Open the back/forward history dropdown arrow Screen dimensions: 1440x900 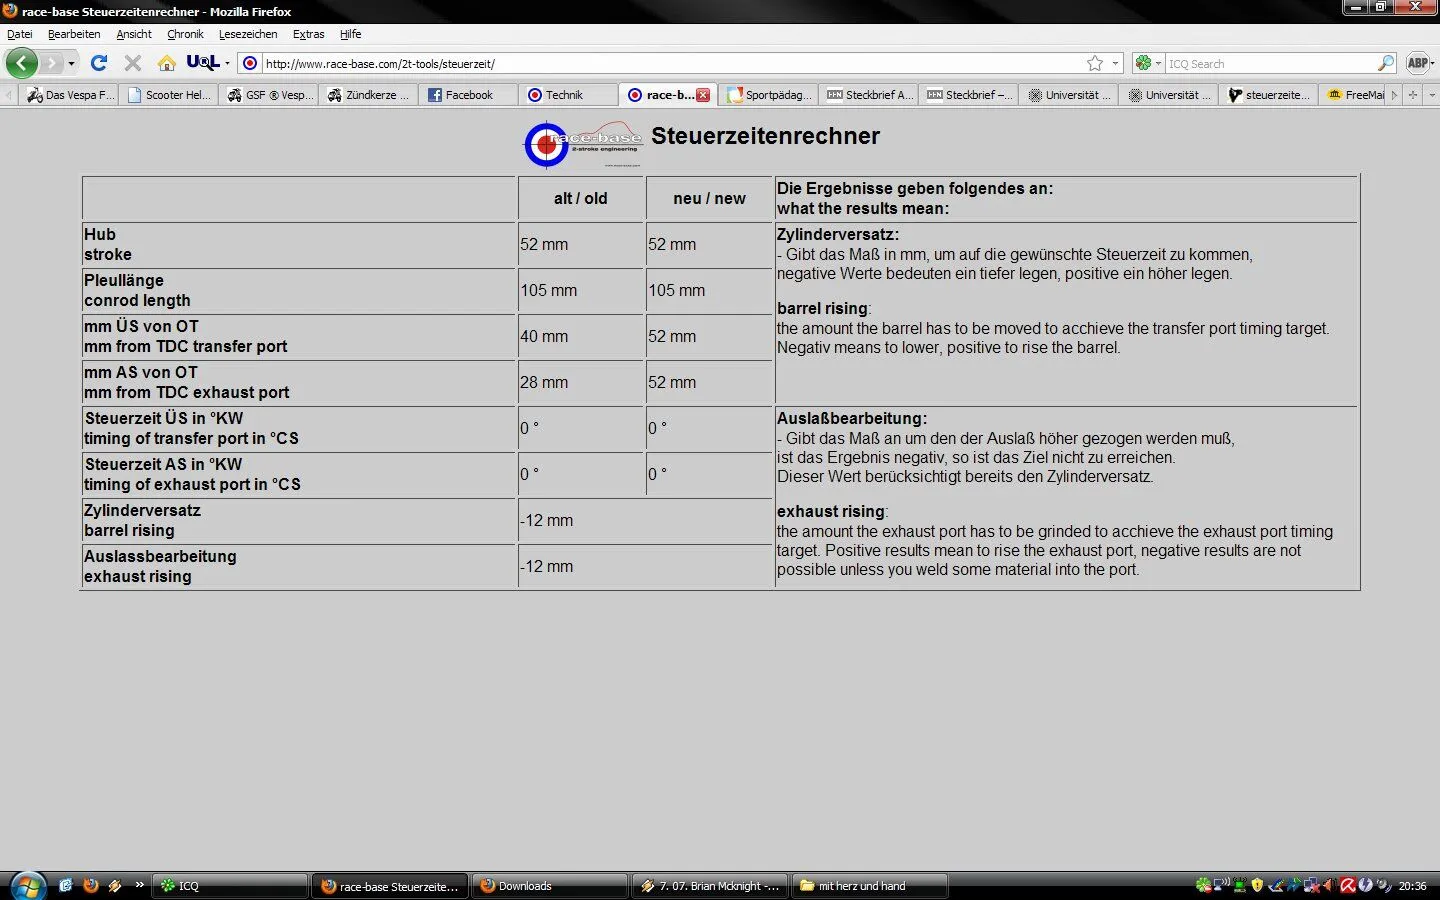pyautogui.click(x=71, y=63)
